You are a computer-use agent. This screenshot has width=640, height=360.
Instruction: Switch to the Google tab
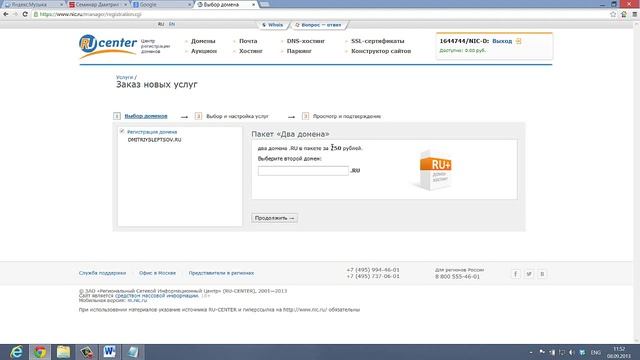click(161, 4)
